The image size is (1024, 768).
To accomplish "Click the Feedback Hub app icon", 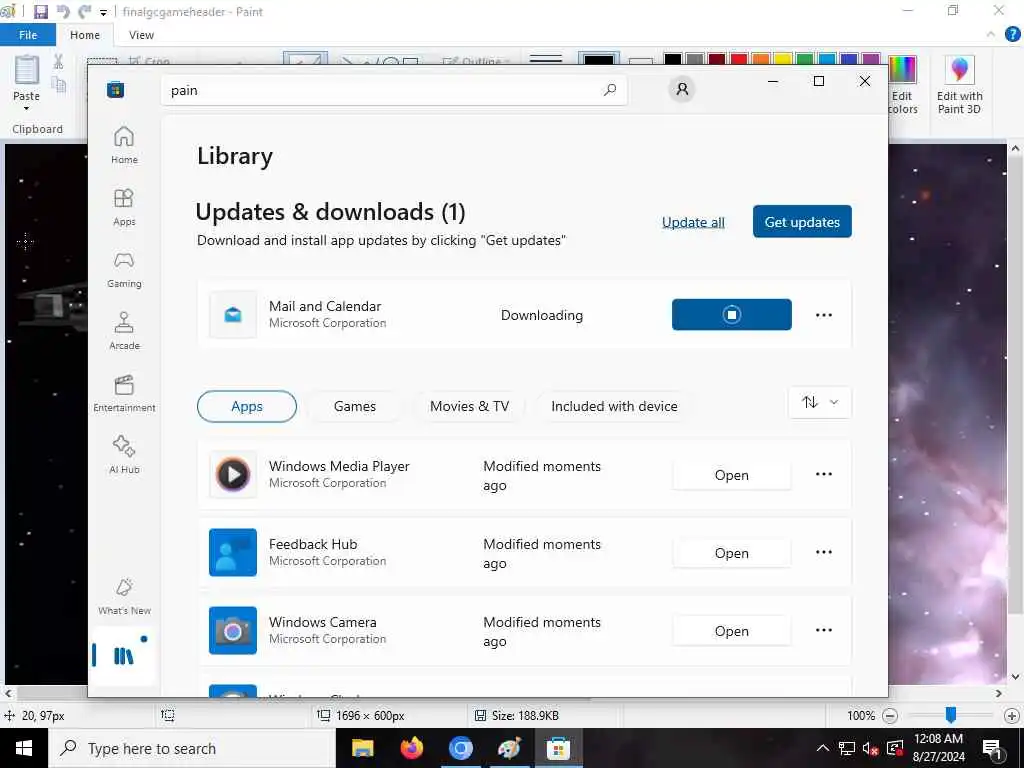I will [x=233, y=552].
